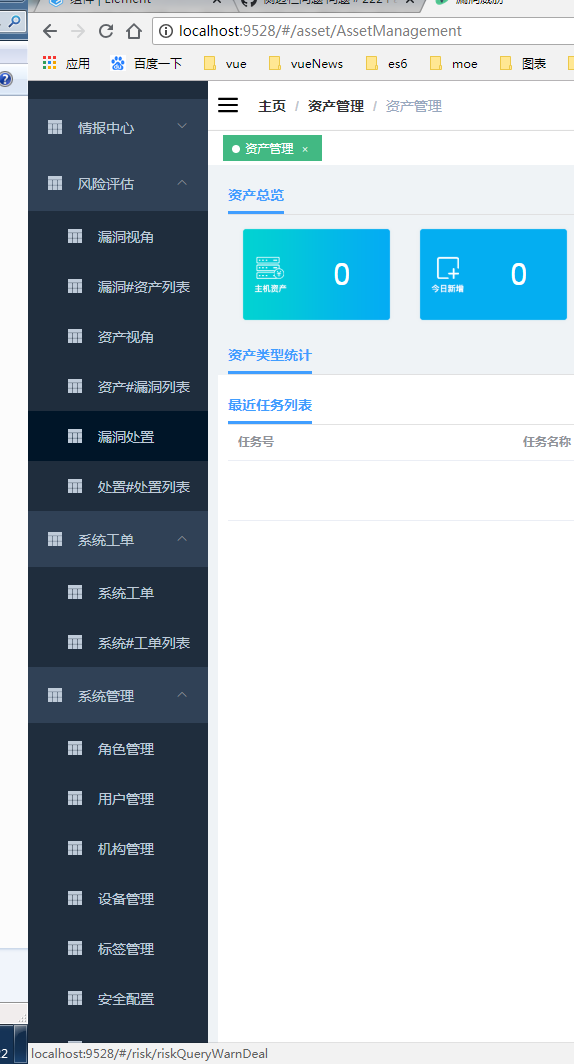Click the hamburger sidebar toggle icon
Image resolution: width=574 pixels, height=1064 pixels.
pyautogui.click(x=228, y=105)
